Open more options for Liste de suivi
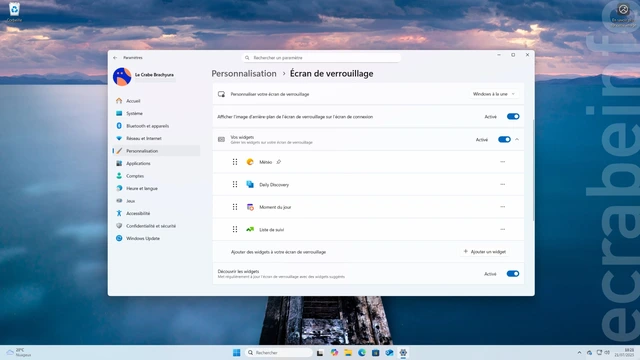Image resolution: width=640 pixels, height=360 pixels. [502, 229]
